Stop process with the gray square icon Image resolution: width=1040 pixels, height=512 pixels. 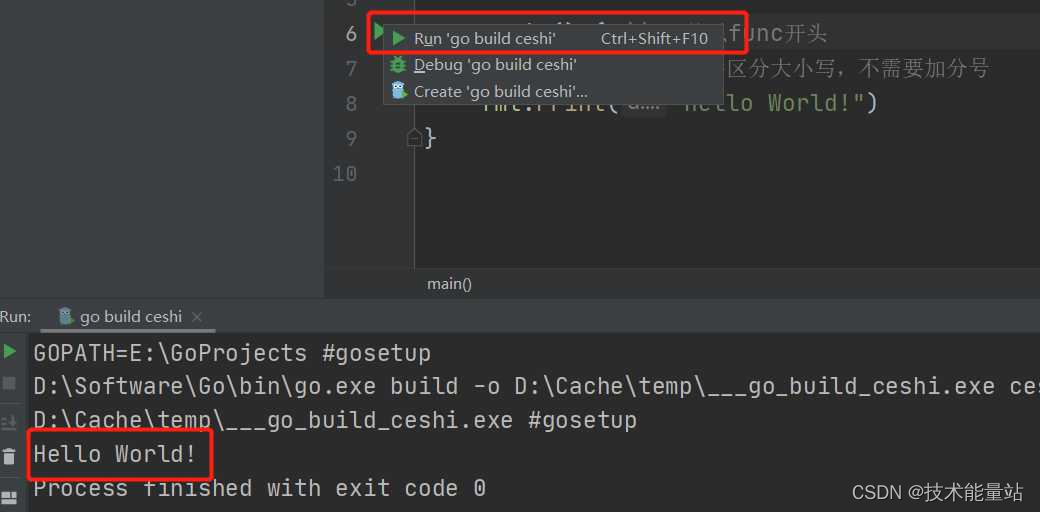coord(9,383)
